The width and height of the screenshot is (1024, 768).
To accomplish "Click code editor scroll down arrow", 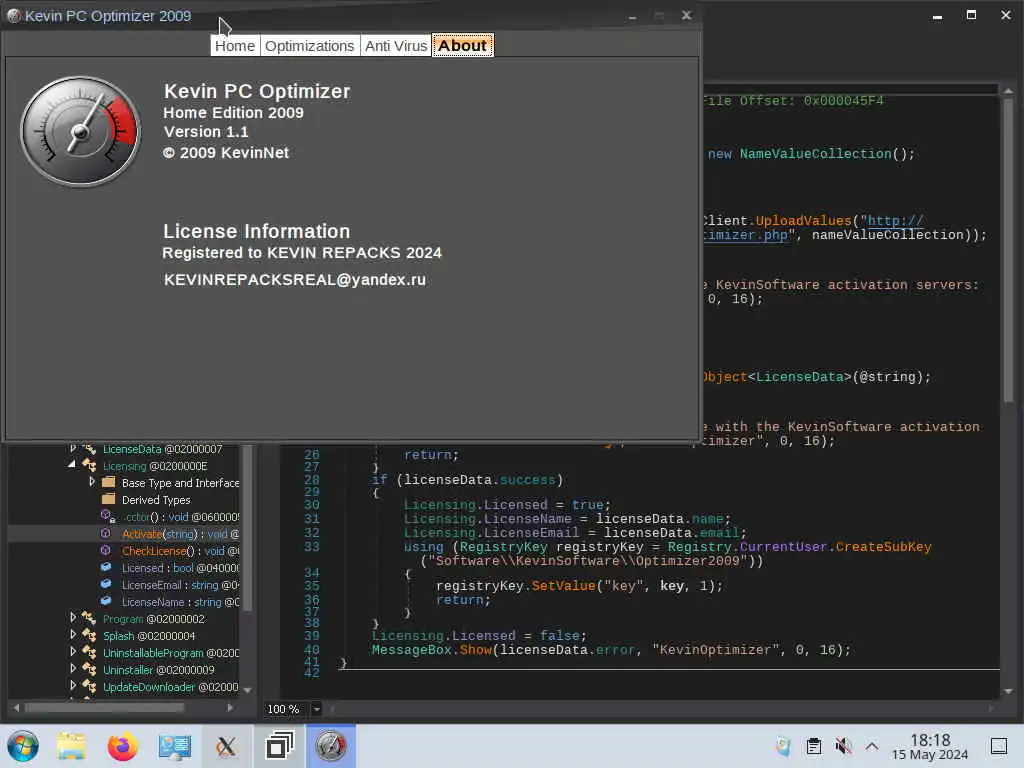I will coord(1008,690).
